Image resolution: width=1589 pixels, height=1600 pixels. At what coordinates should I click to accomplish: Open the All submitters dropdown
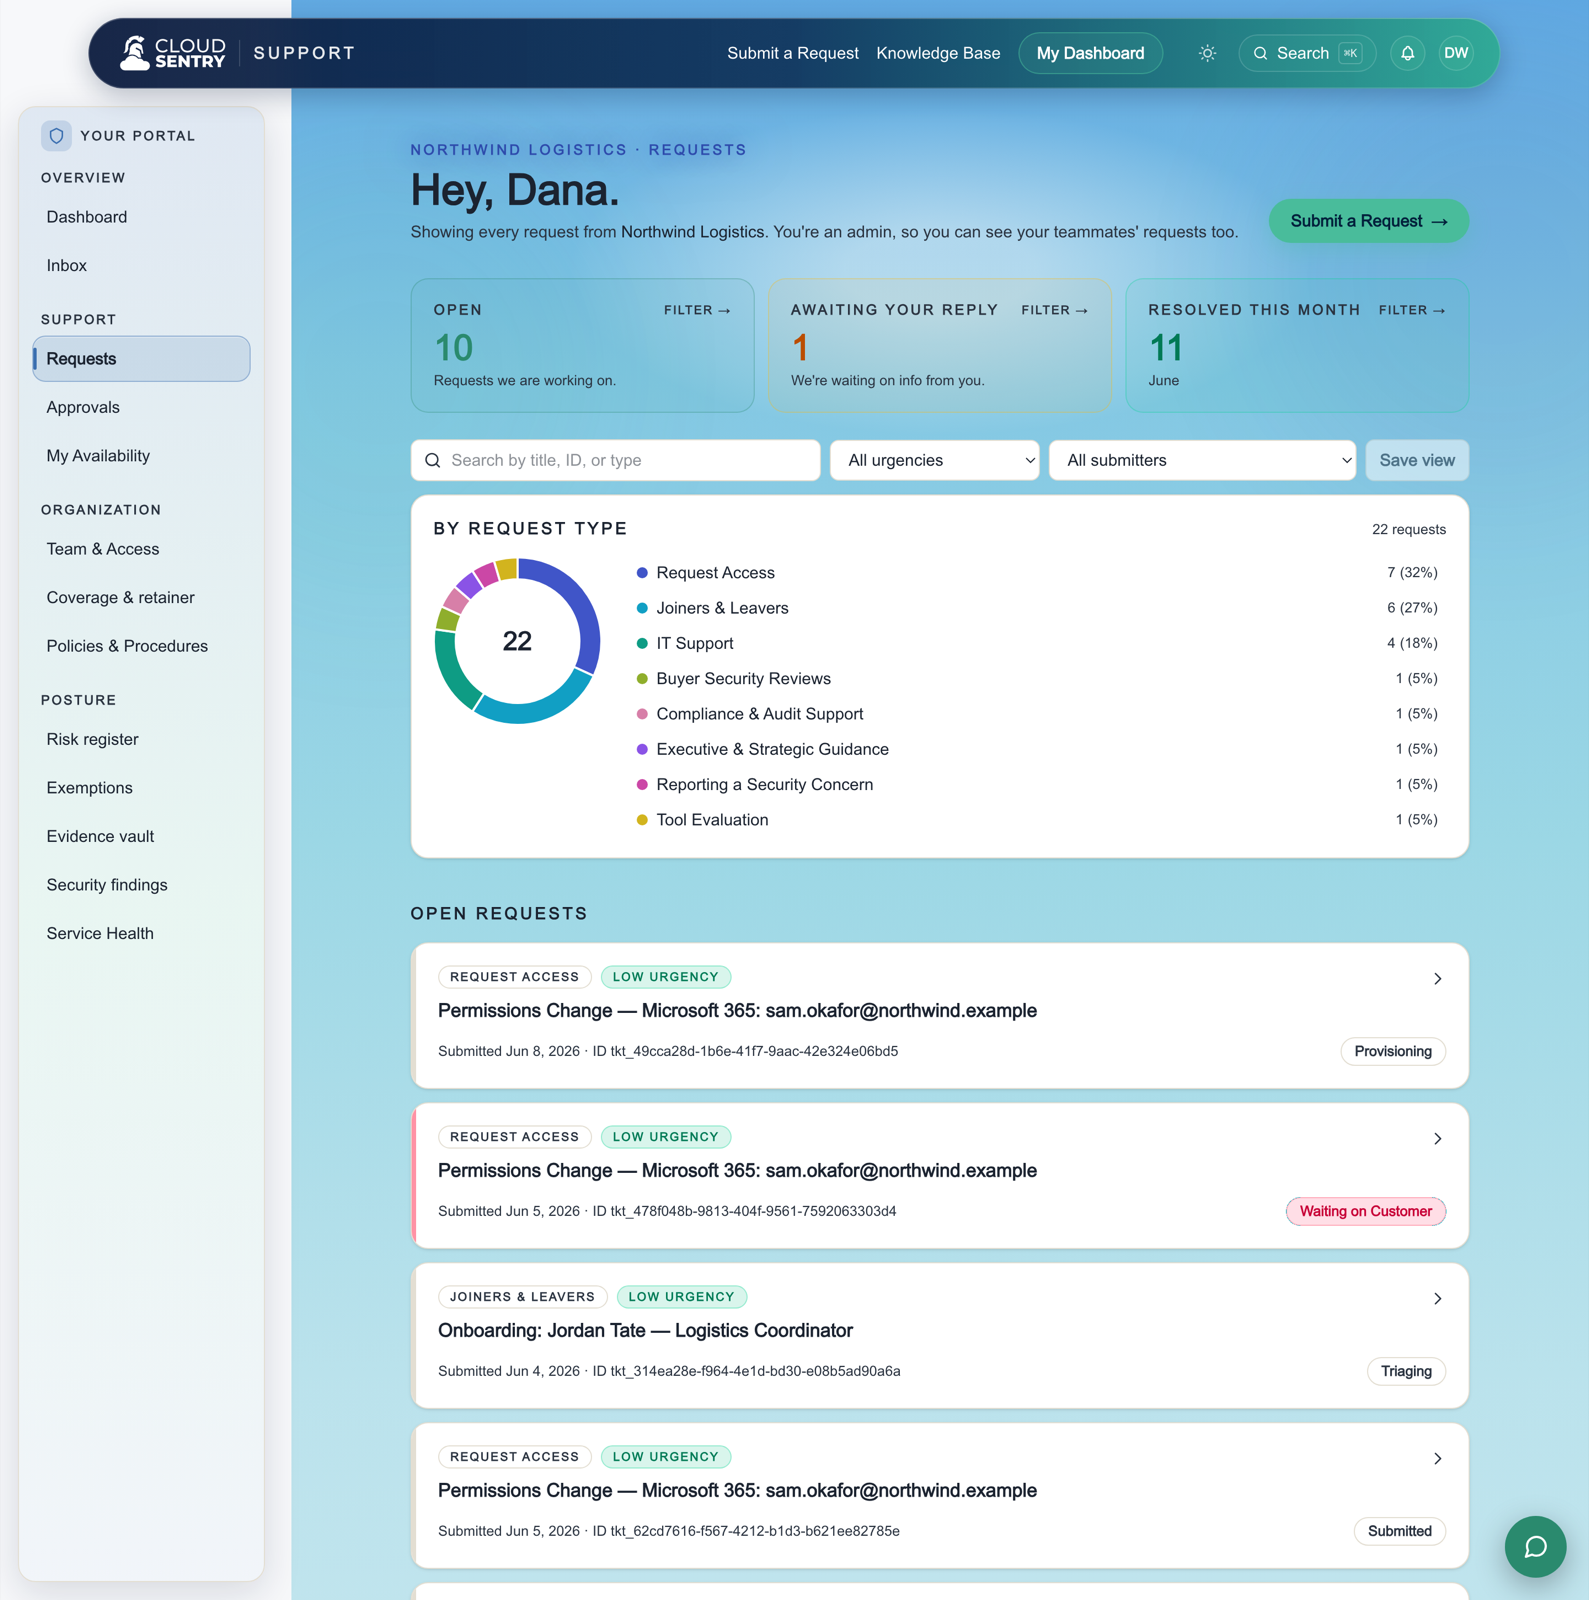coord(1202,460)
